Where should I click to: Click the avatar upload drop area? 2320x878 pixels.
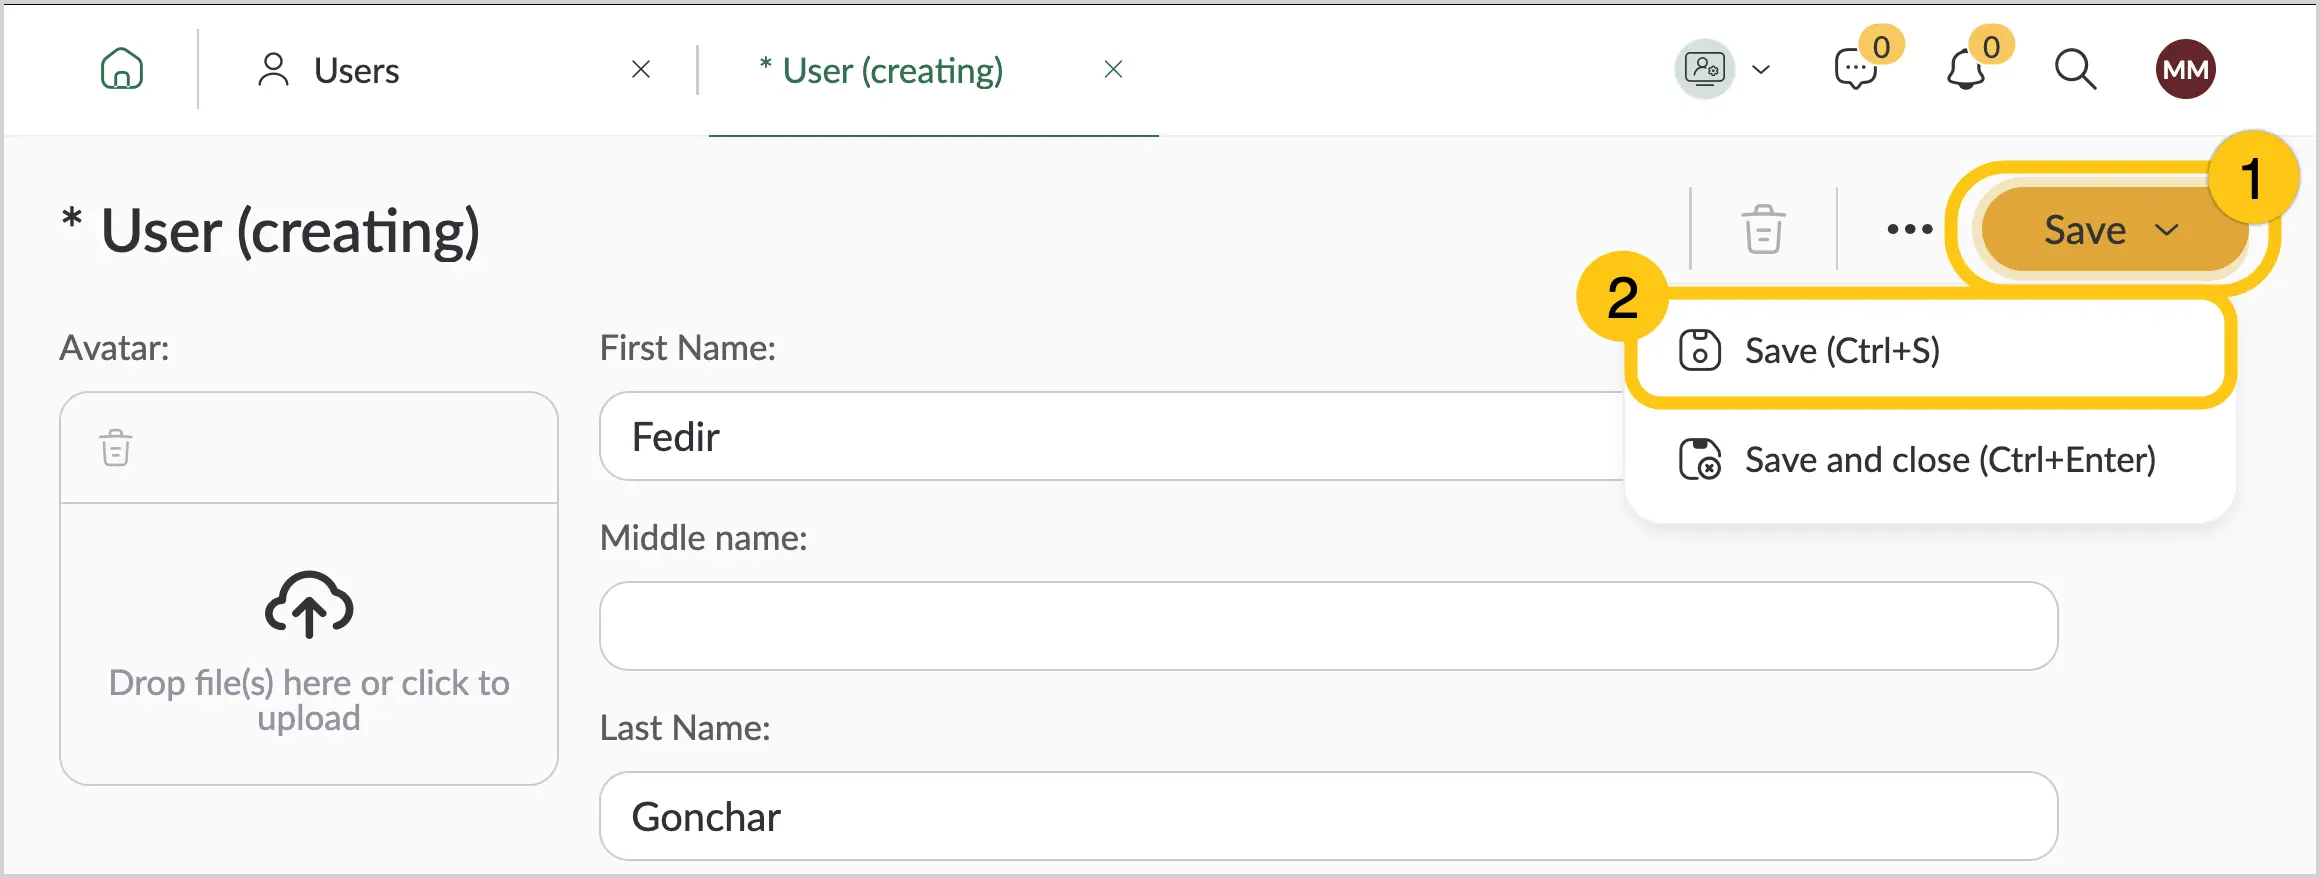309,644
